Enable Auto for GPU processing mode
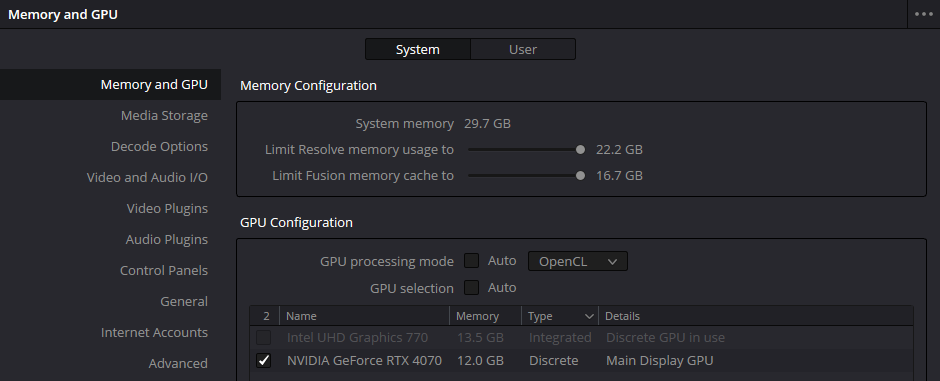 point(472,261)
